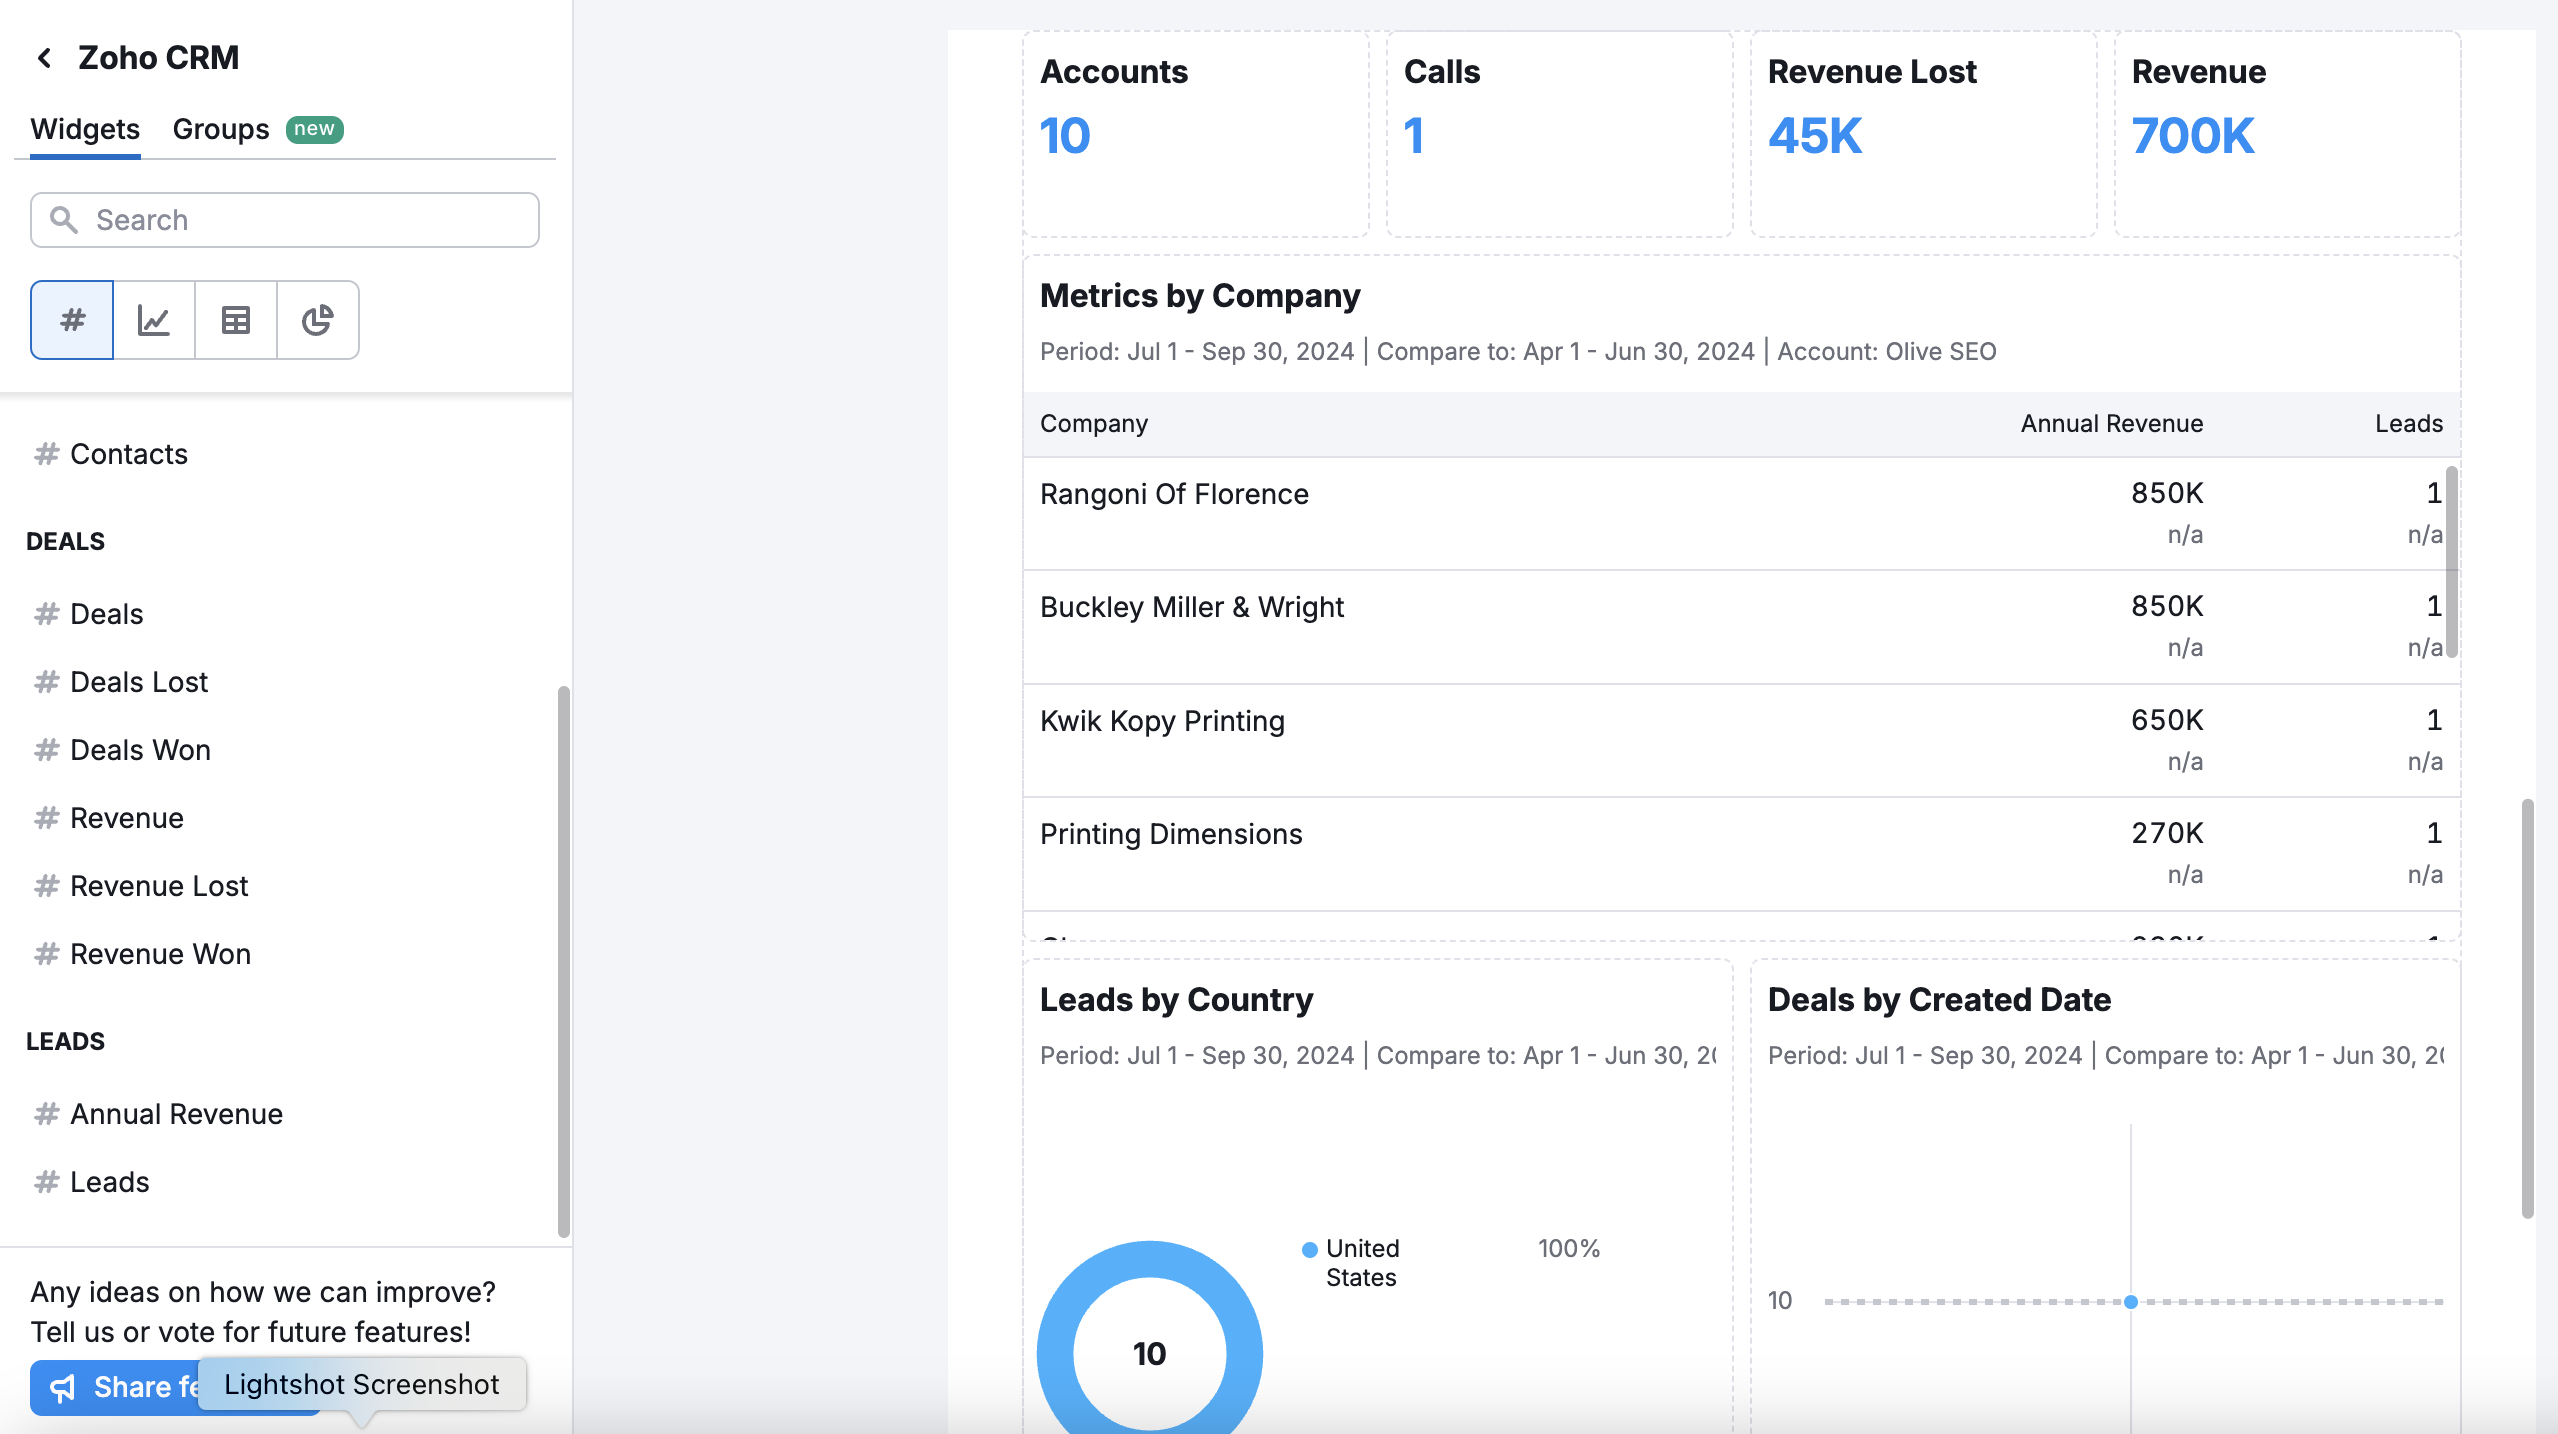This screenshot has width=2558, height=1434.
Task: Click the Contacts sidebar icon
Action: pyautogui.click(x=46, y=453)
